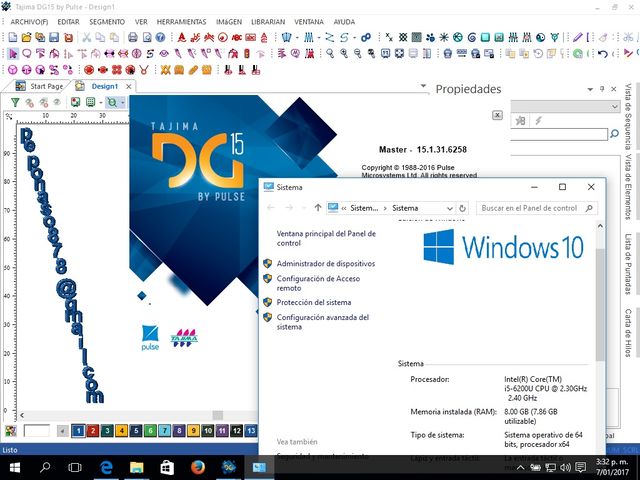Open the Lista de Puntadas side tab
640x480 pixels.
(x=628, y=264)
